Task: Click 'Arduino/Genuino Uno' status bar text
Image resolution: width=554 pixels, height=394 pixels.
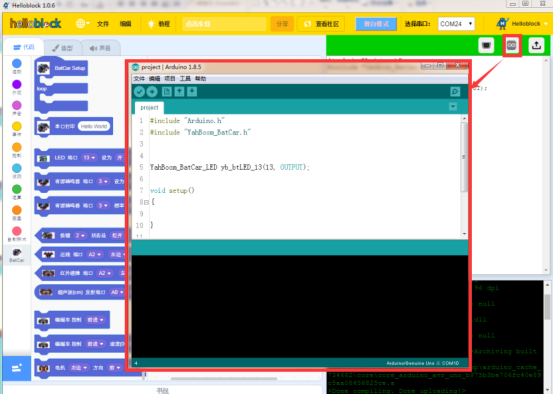Action: coord(410,363)
